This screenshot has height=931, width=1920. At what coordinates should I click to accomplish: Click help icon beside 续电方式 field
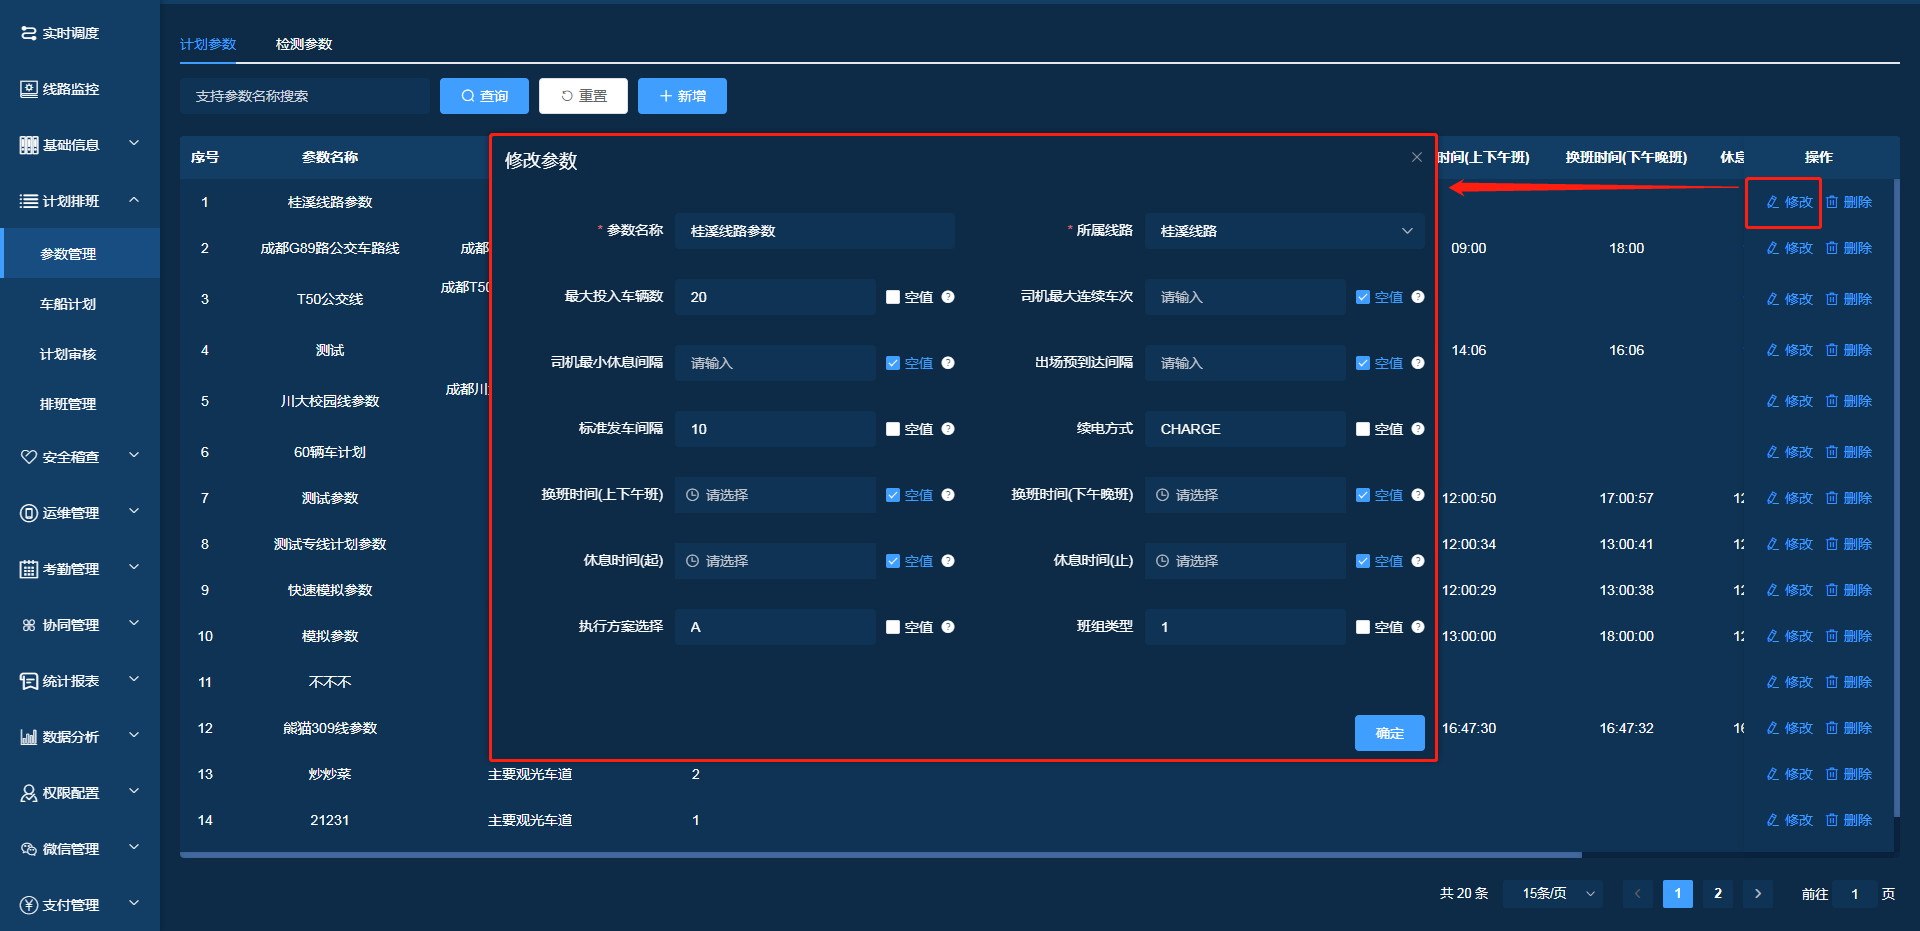pyautogui.click(x=1418, y=429)
